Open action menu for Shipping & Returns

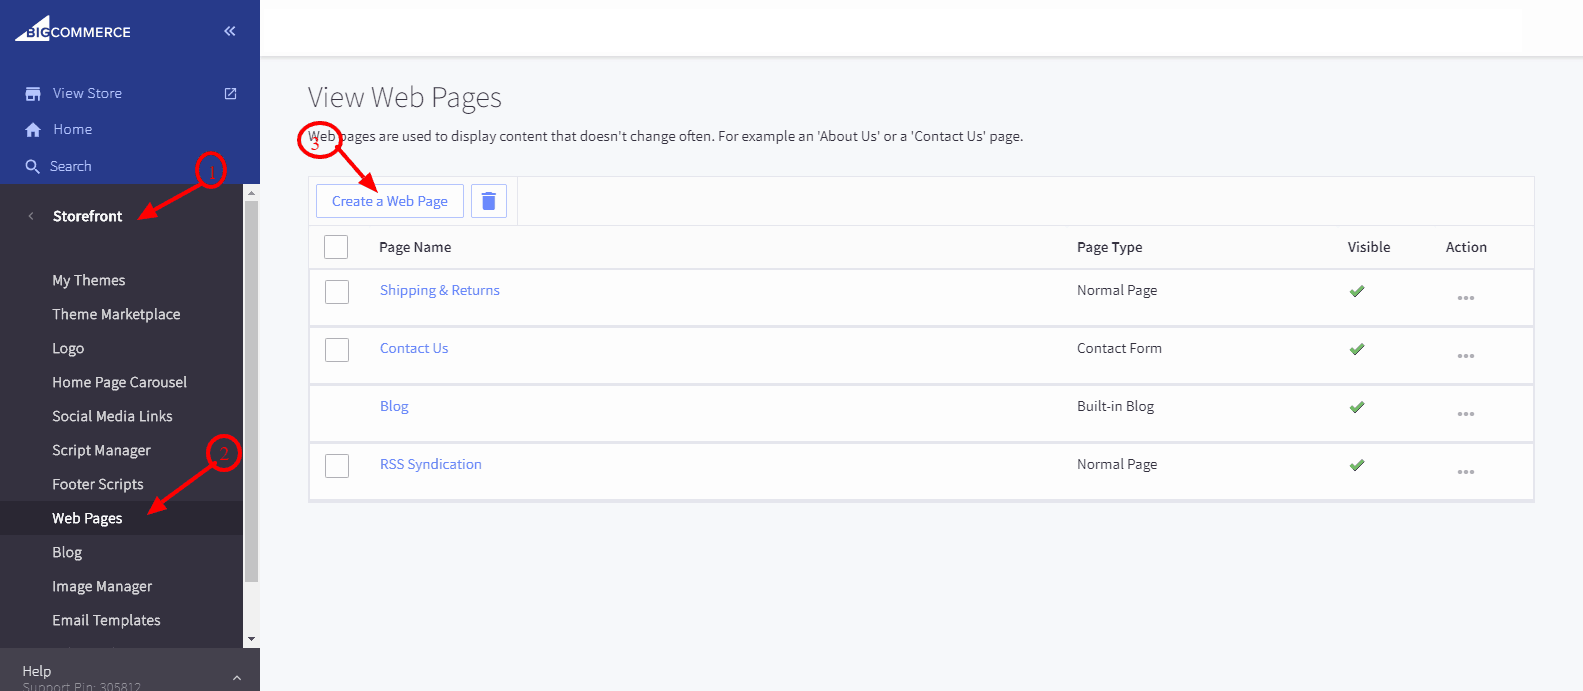[1465, 298]
